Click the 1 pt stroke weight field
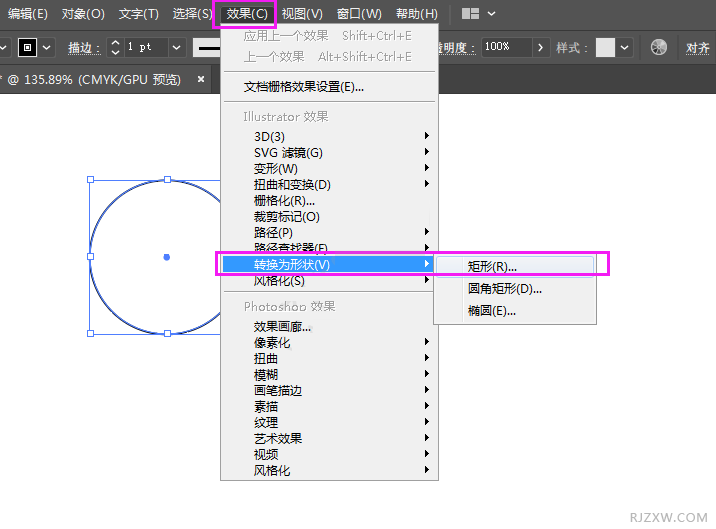The width and height of the screenshot is (716, 529). tap(145, 47)
